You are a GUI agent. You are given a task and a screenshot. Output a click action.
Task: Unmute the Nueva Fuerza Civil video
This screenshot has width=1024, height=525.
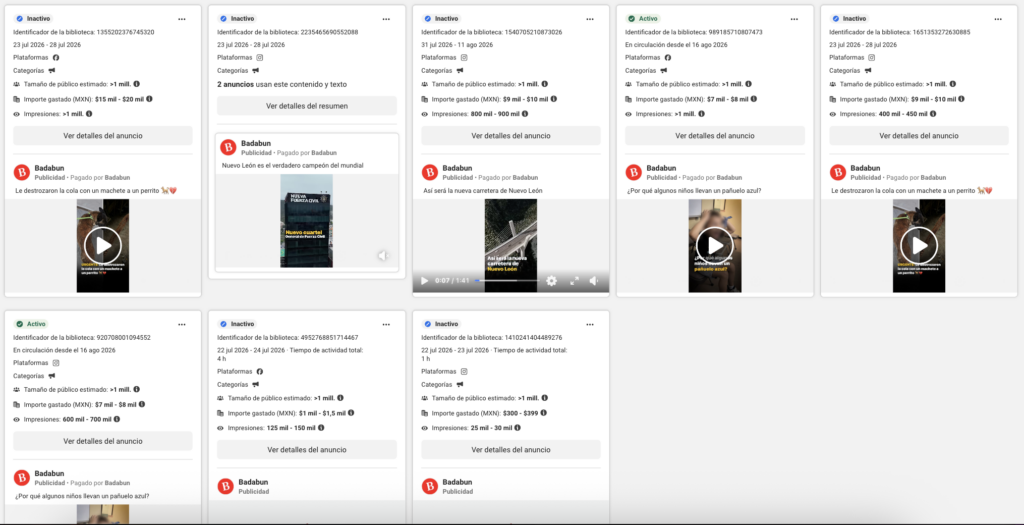(384, 255)
